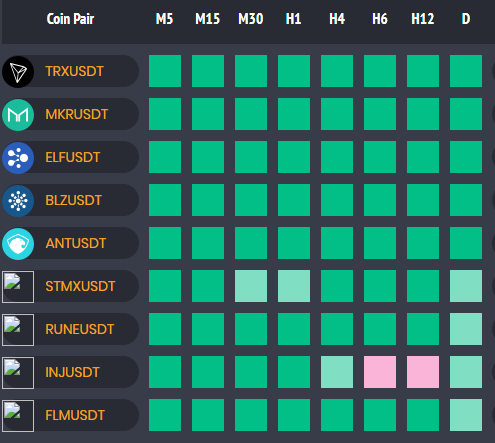
Task: Click the green H12 cell for RUNEUSDT
Action: [423, 329]
